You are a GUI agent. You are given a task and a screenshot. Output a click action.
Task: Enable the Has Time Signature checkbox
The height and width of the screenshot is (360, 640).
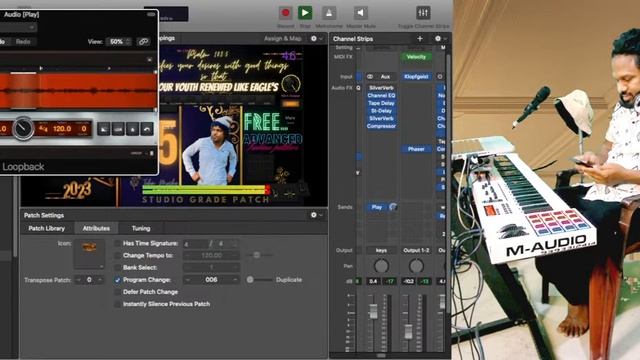pyautogui.click(x=118, y=243)
